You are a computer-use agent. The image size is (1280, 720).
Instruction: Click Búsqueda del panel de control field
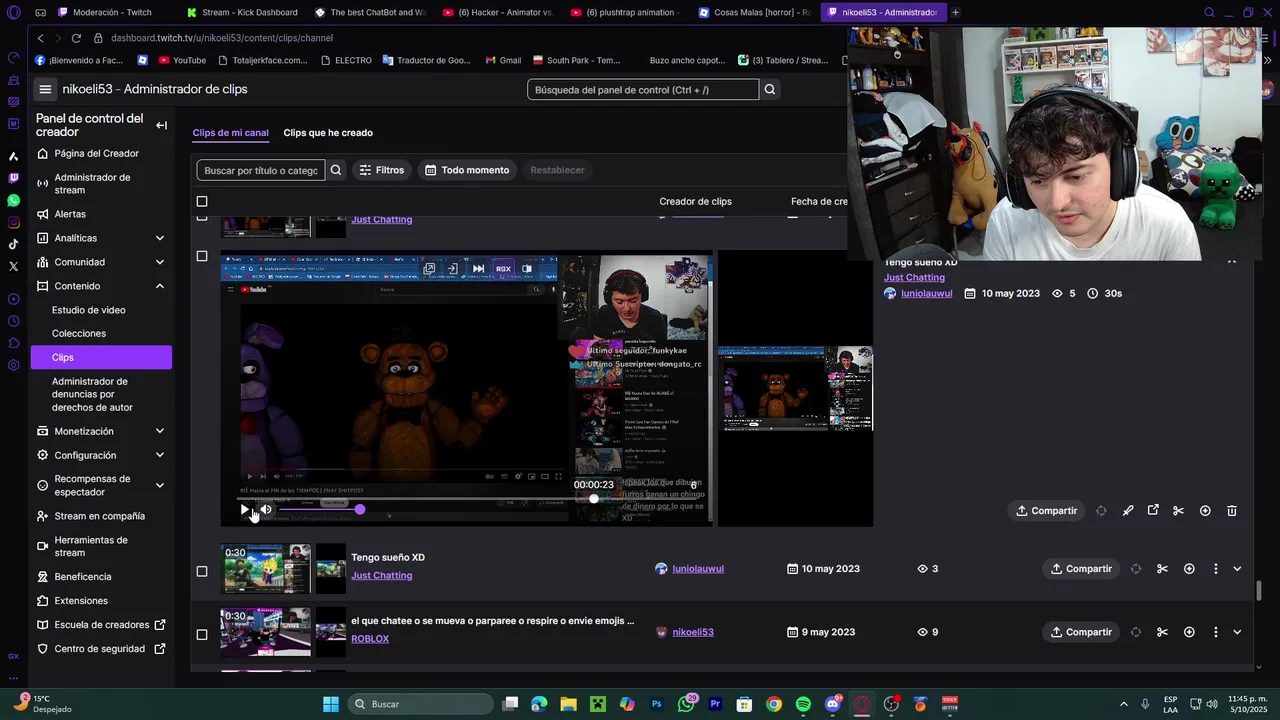(643, 89)
